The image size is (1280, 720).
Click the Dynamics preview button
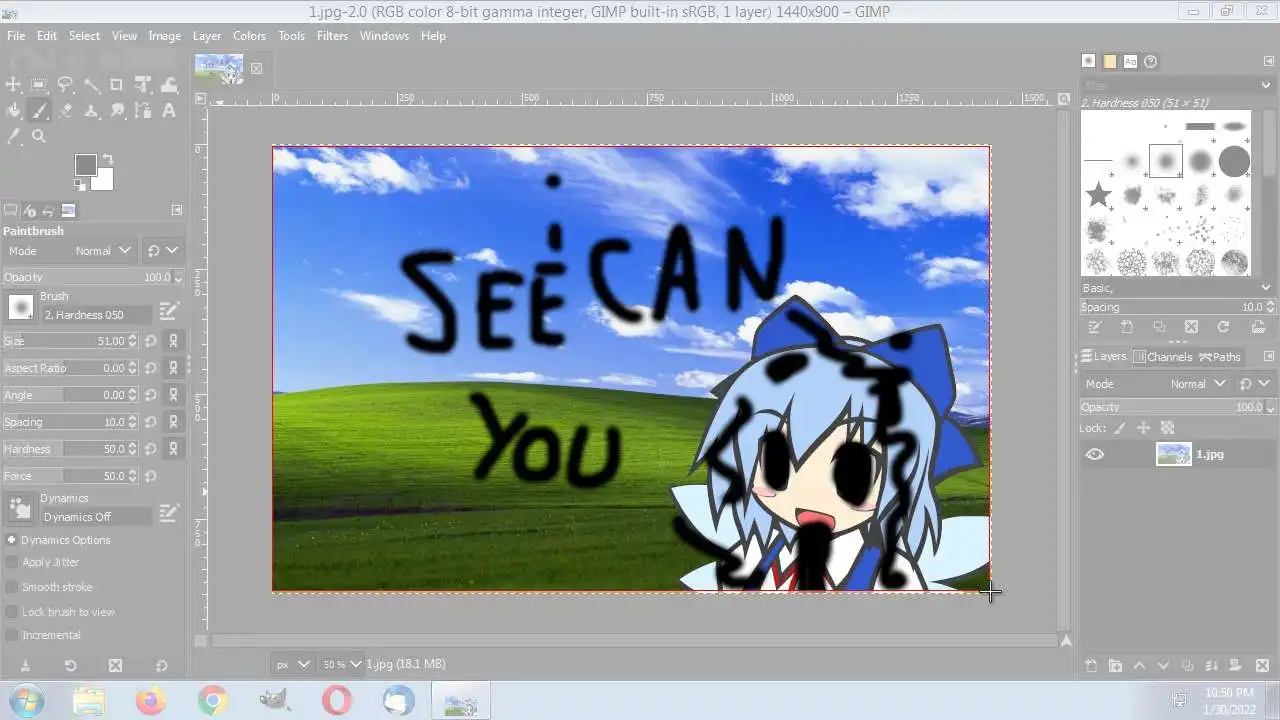(x=20, y=508)
